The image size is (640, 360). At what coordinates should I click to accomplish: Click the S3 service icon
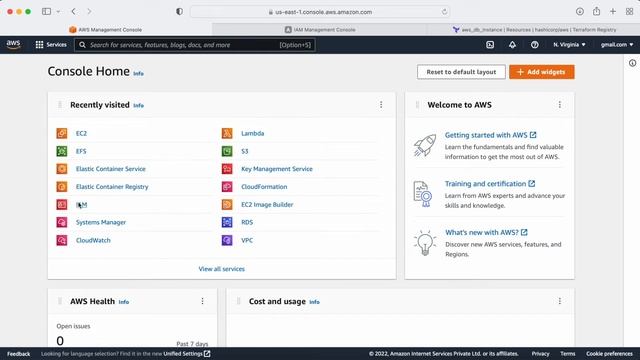(x=227, y=151)
